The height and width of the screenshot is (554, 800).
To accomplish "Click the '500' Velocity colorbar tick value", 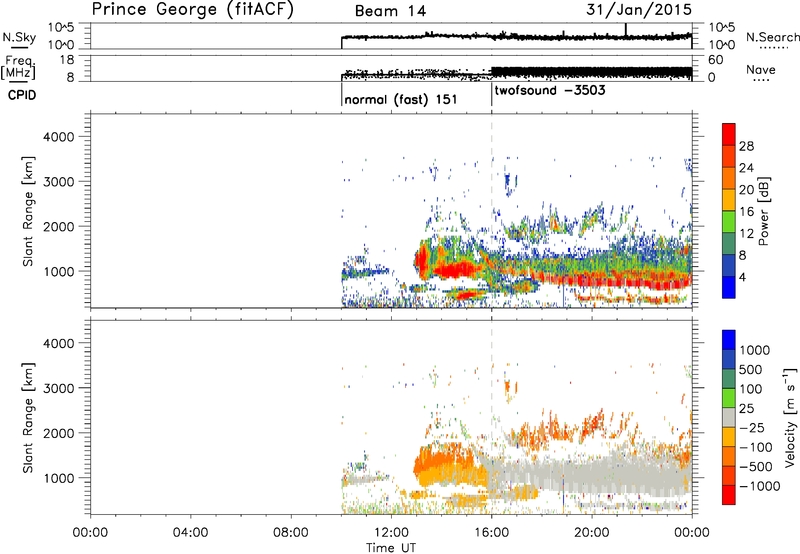I will point(751,370).
